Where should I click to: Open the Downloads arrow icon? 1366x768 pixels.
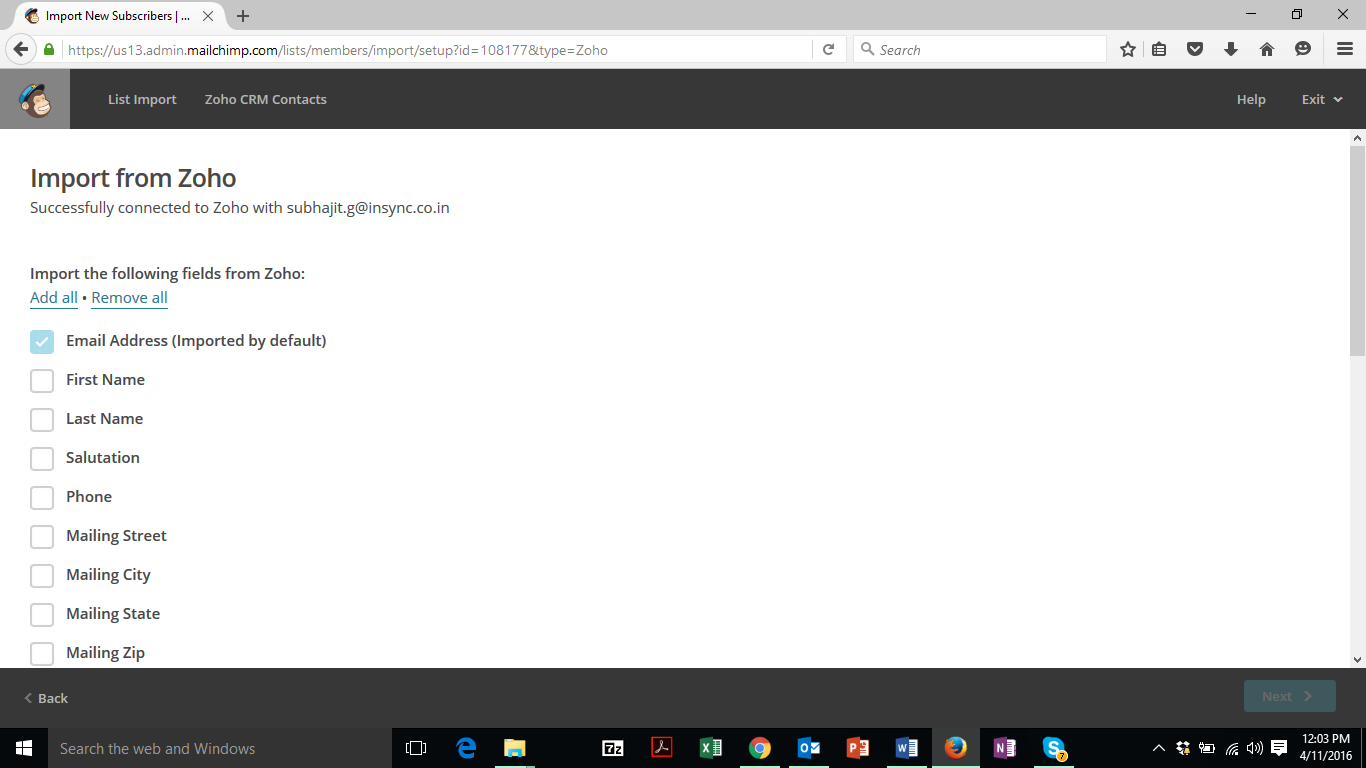point(1231,49)
